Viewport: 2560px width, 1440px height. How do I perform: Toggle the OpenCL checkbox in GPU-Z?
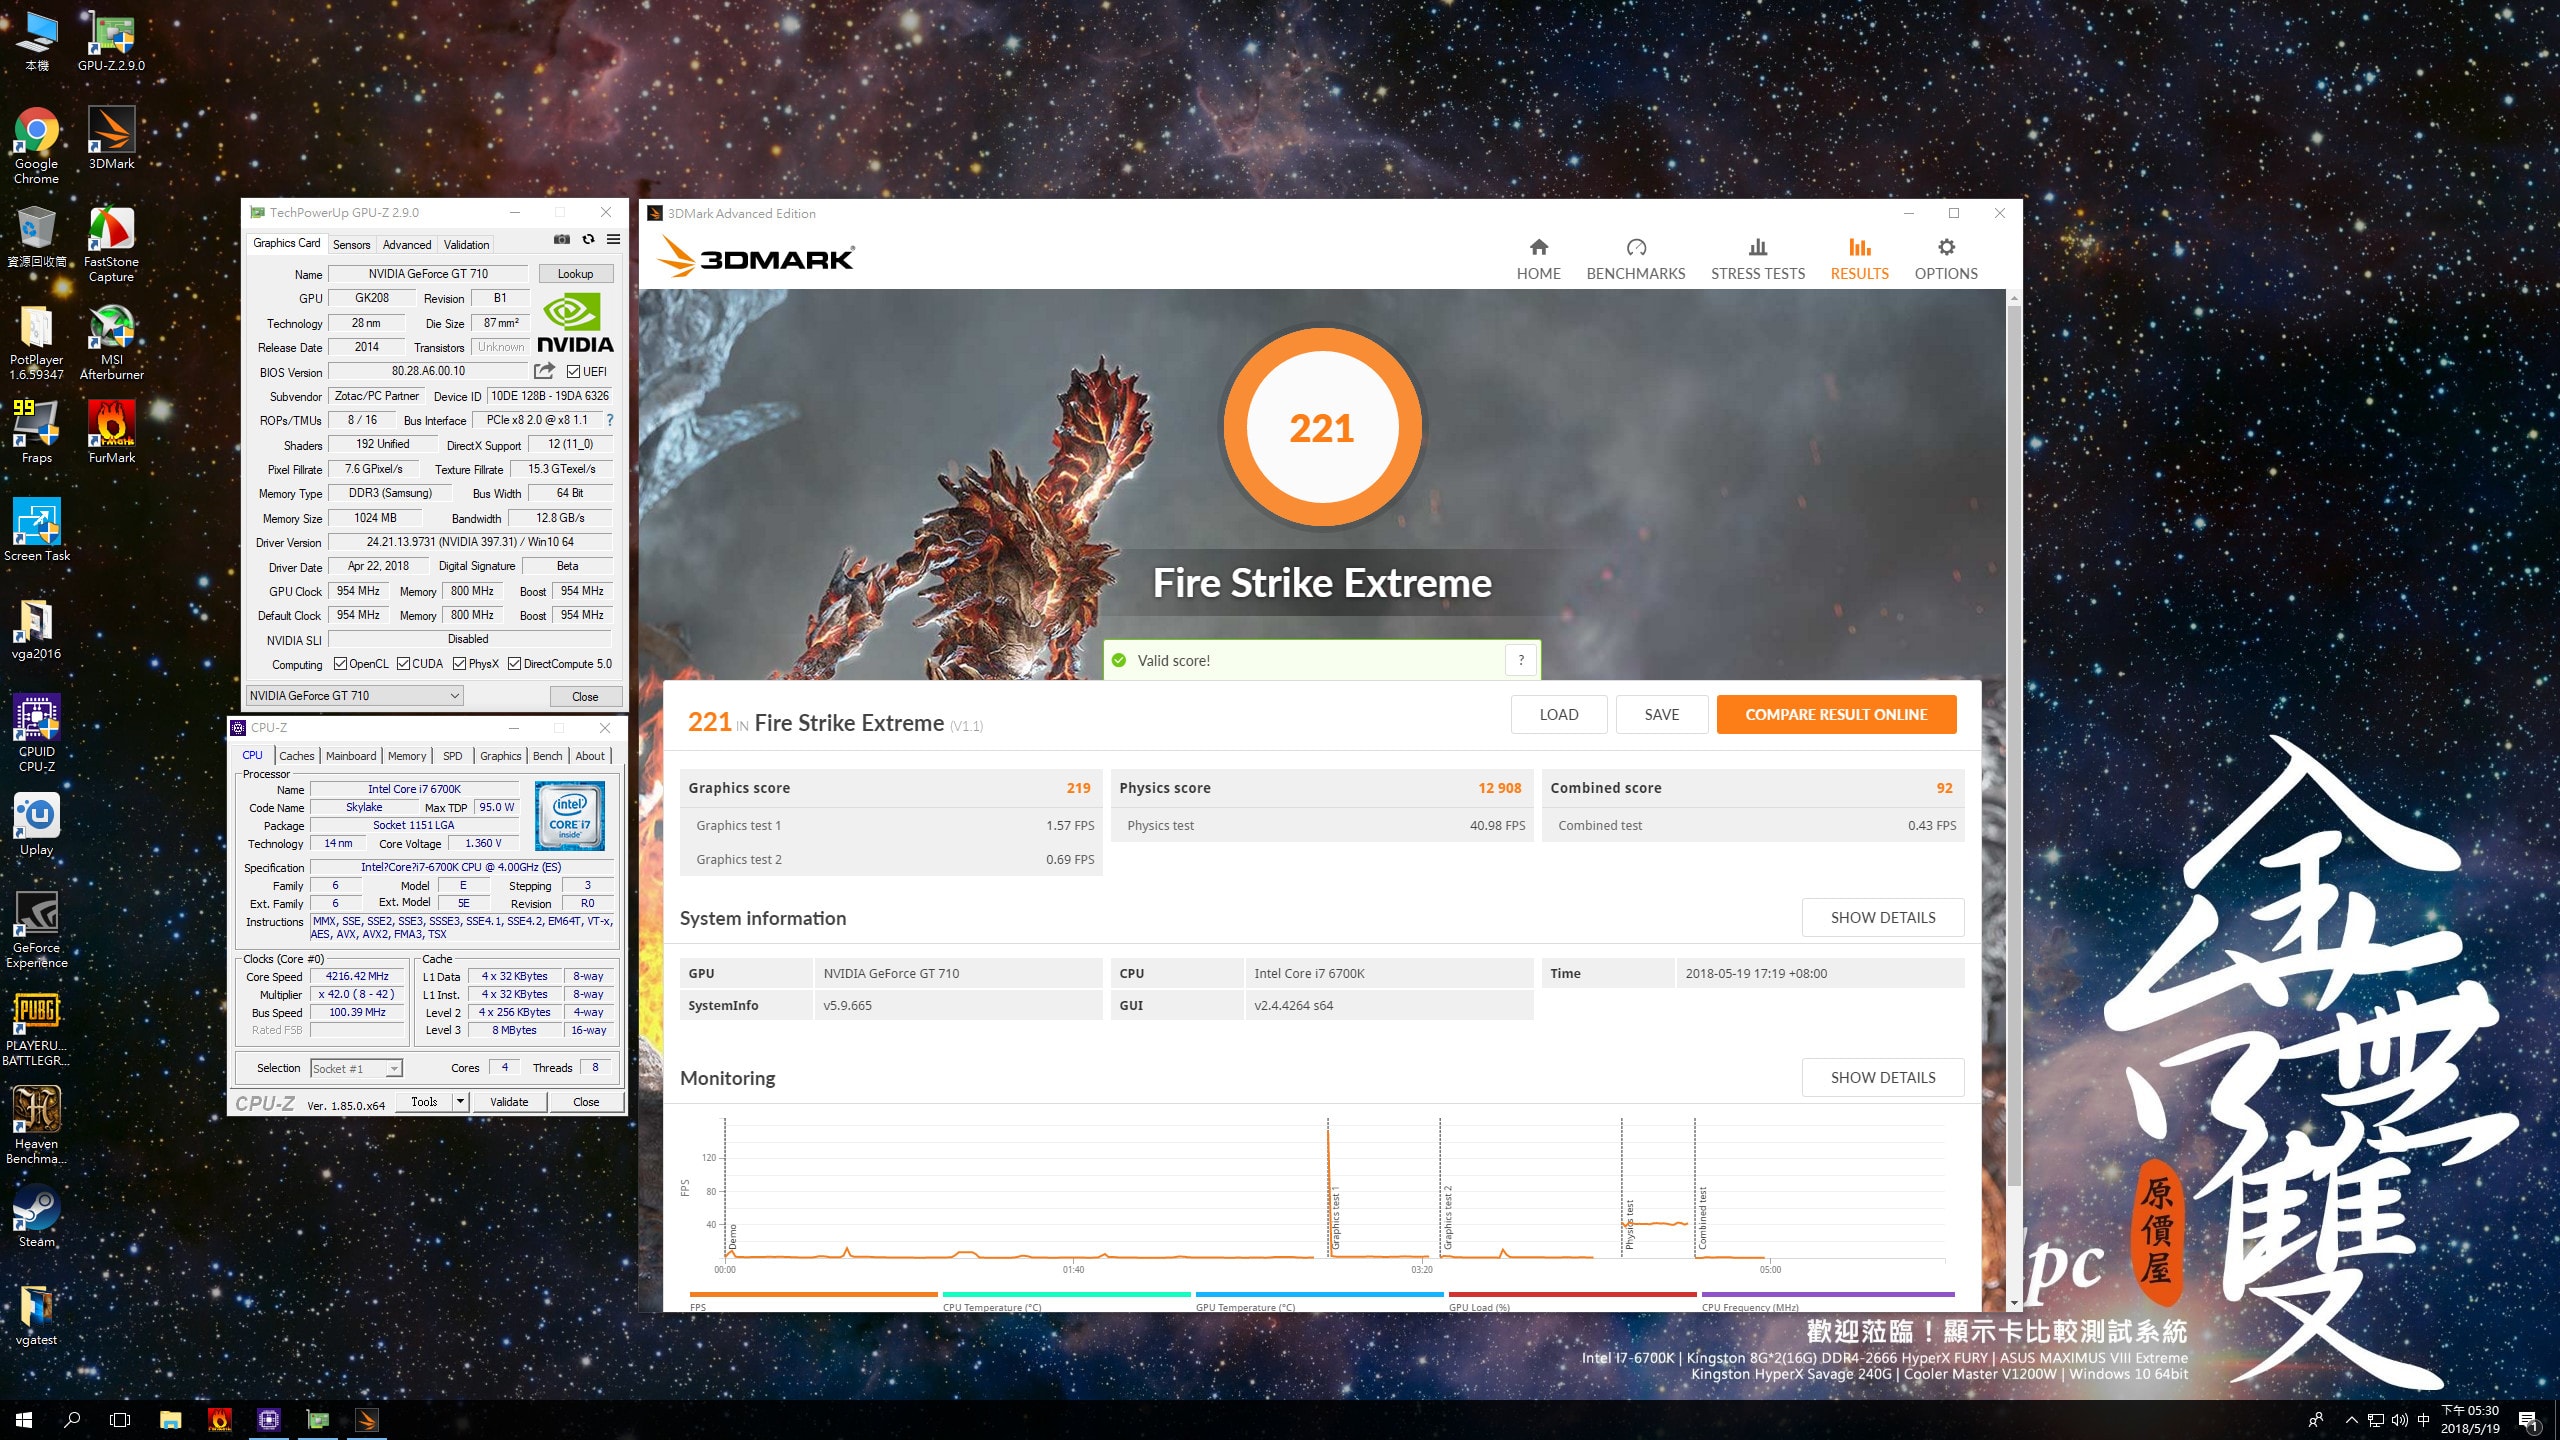[x=340, y=664]
